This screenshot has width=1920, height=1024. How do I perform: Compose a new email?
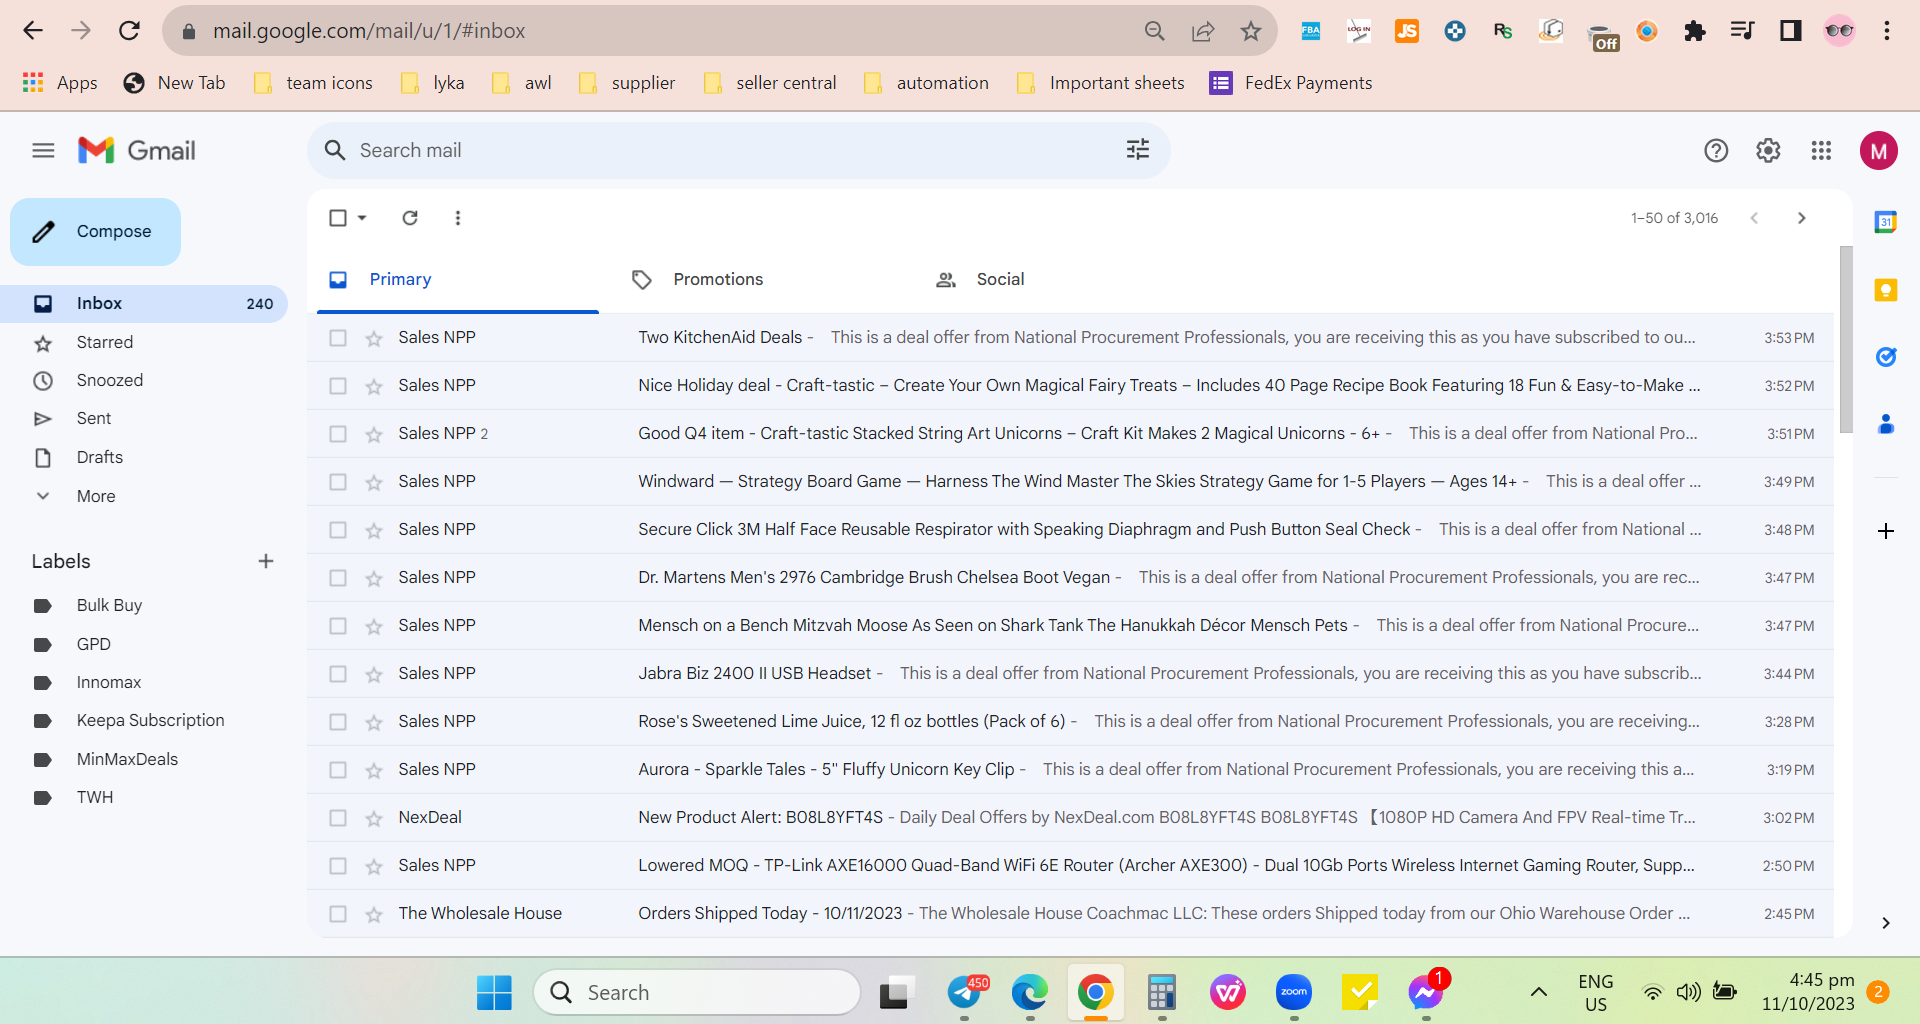(x=96, y=232)
